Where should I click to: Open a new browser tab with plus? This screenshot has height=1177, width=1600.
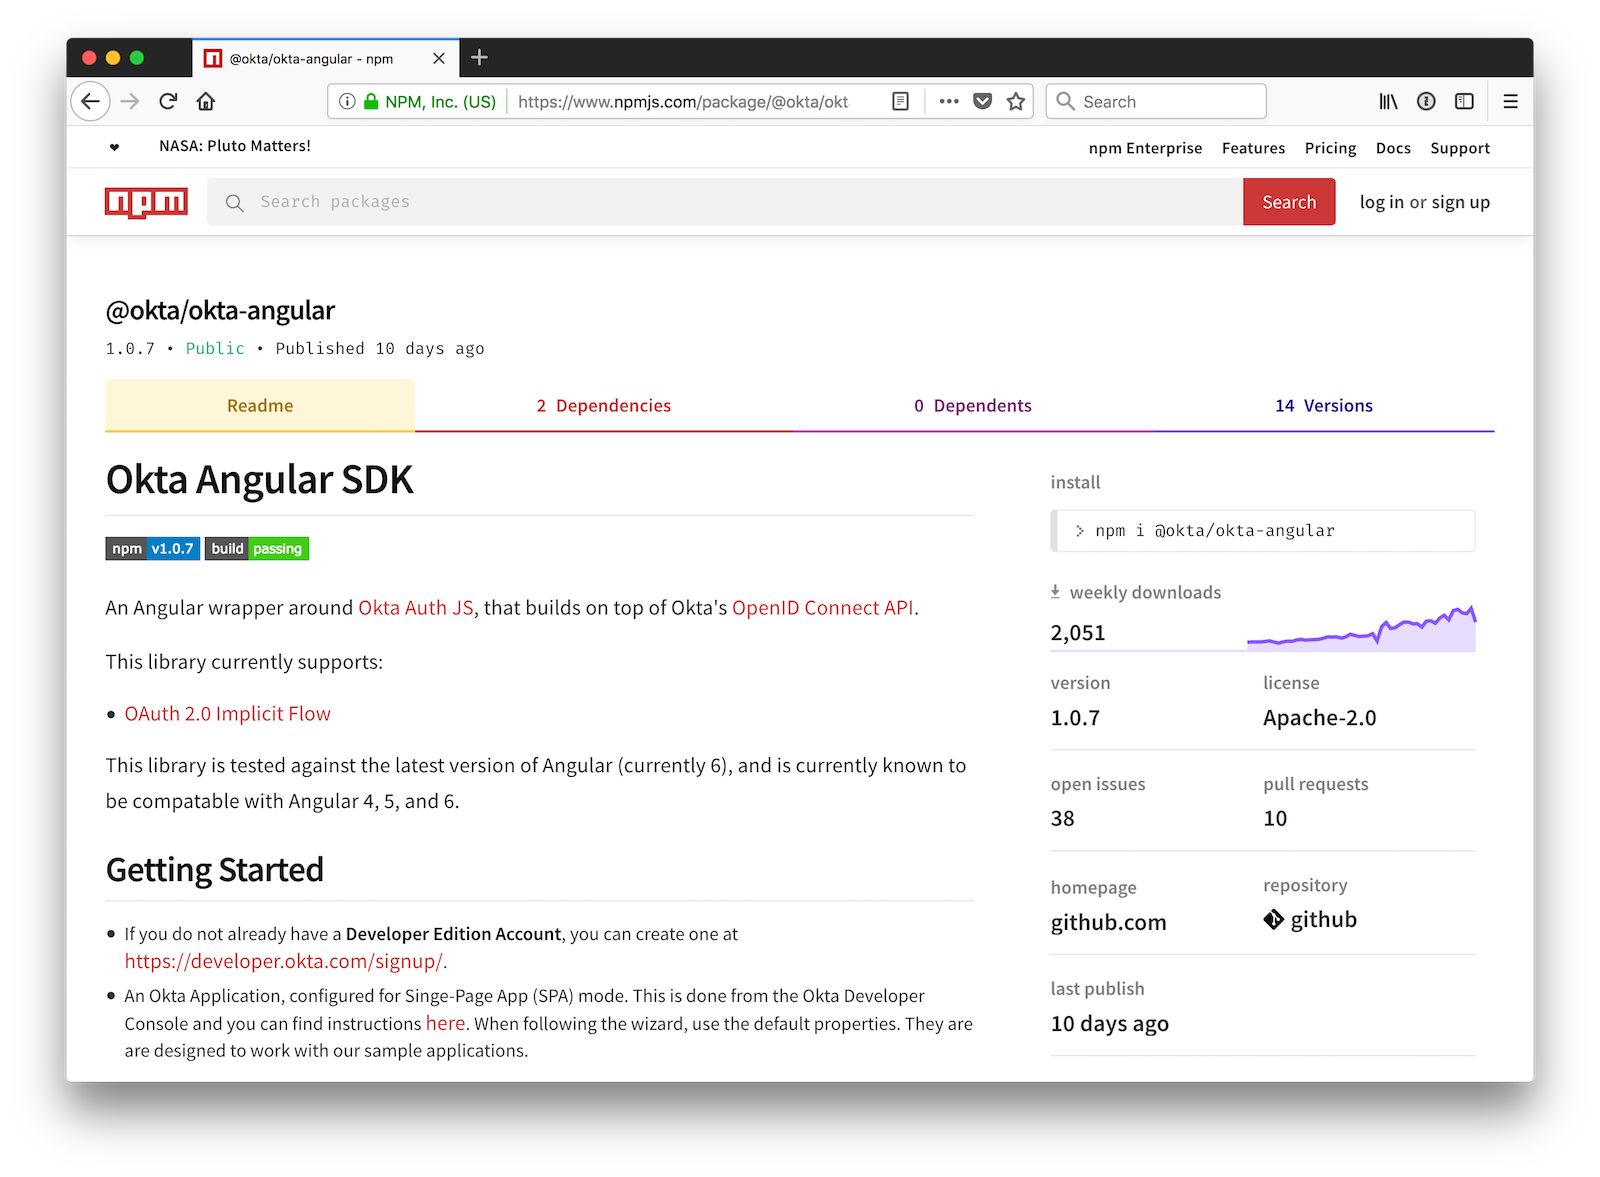(x=479, y=58)
